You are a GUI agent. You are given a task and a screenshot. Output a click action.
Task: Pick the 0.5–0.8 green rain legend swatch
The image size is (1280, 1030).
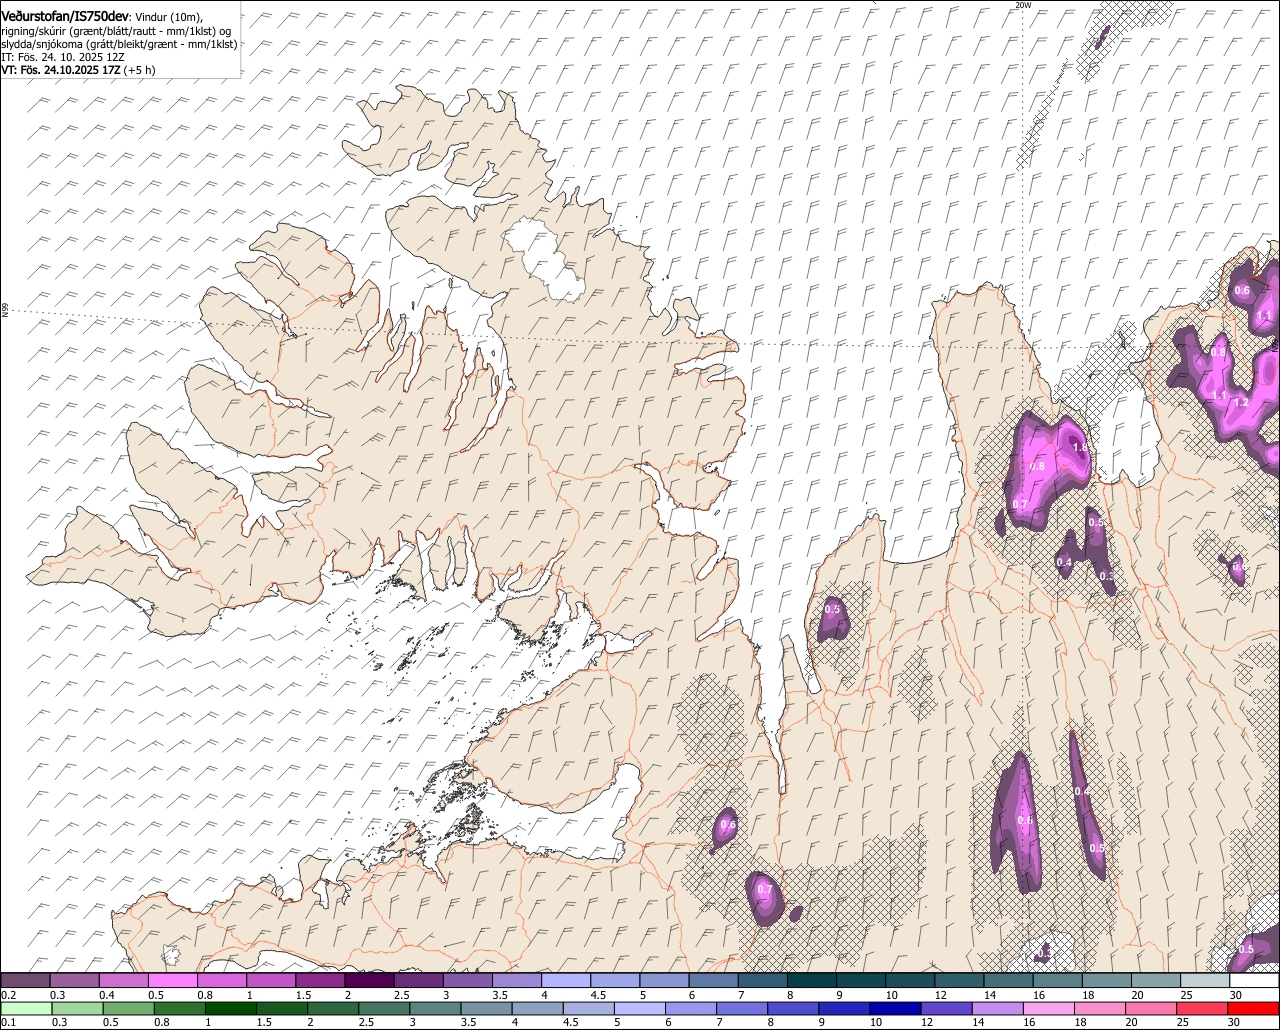[x=129, y=1009]
